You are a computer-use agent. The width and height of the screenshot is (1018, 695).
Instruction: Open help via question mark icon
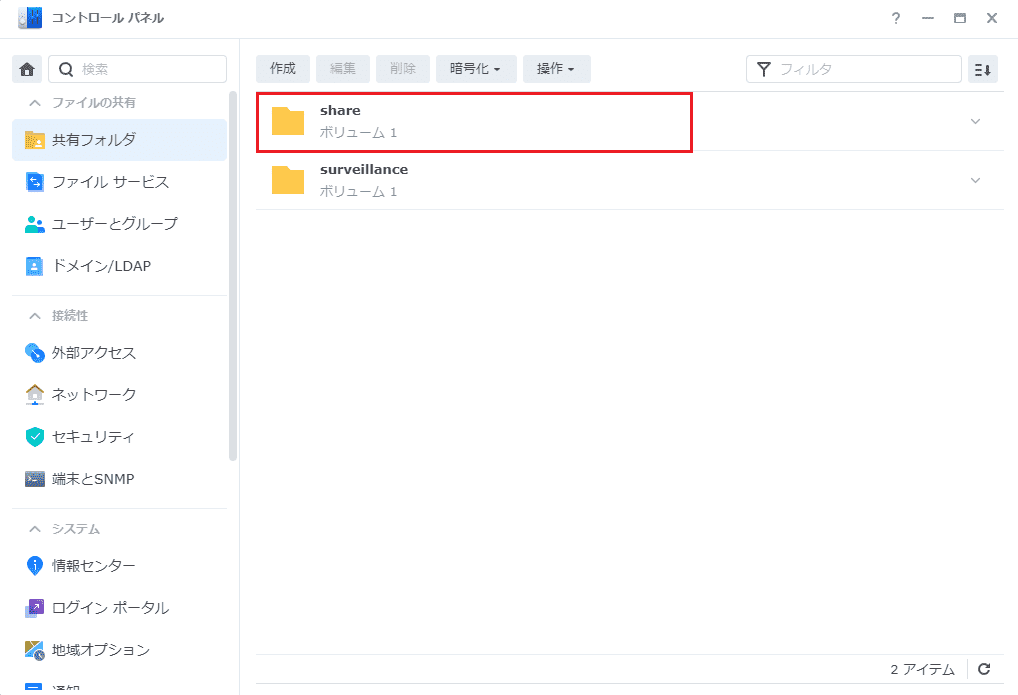coord(896,18)
